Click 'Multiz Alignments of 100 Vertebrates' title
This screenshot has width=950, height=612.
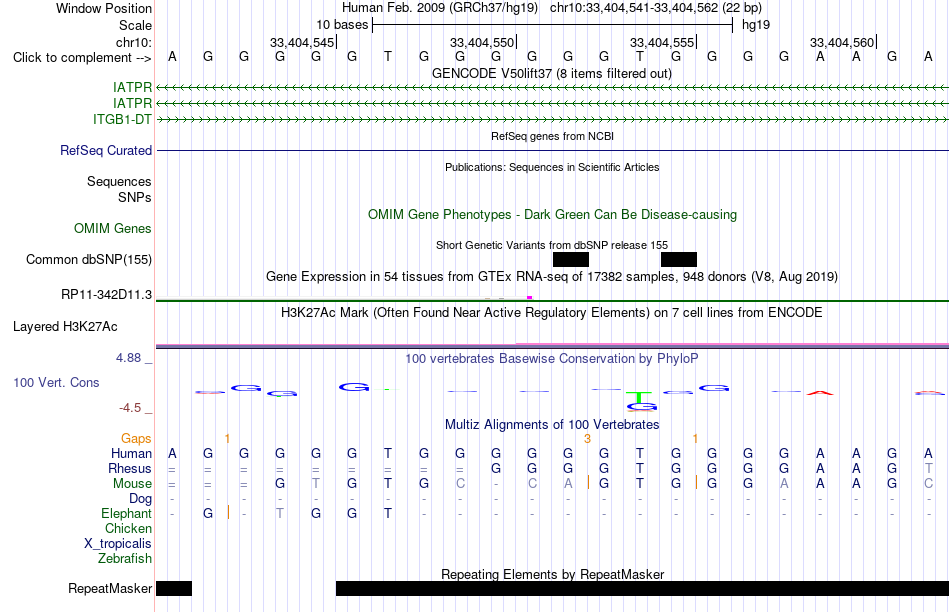coord(552,424)
